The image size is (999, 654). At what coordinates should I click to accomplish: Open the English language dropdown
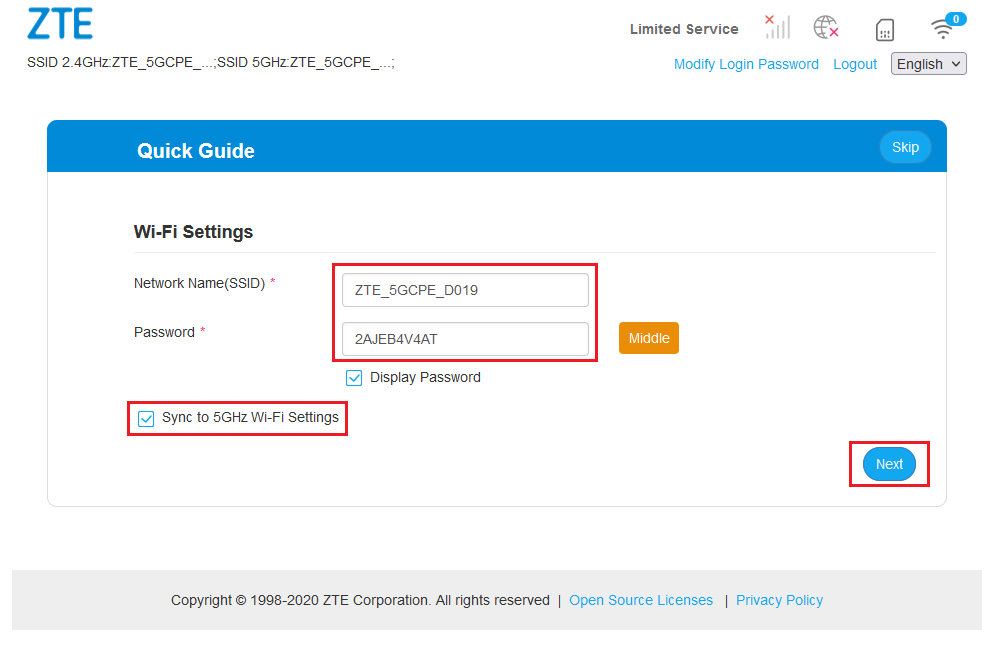click(x=928, y=64)
